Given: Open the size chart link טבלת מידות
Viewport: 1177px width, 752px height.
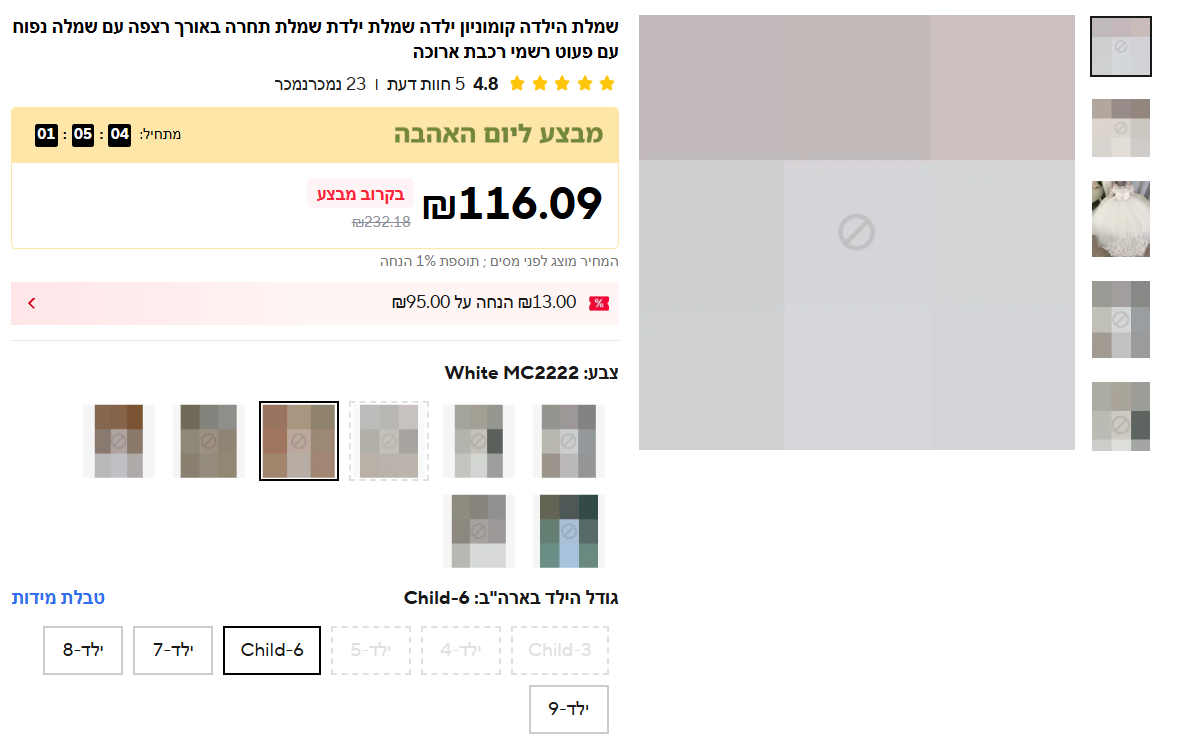Looking at the screenshot, I should point(58,598).
